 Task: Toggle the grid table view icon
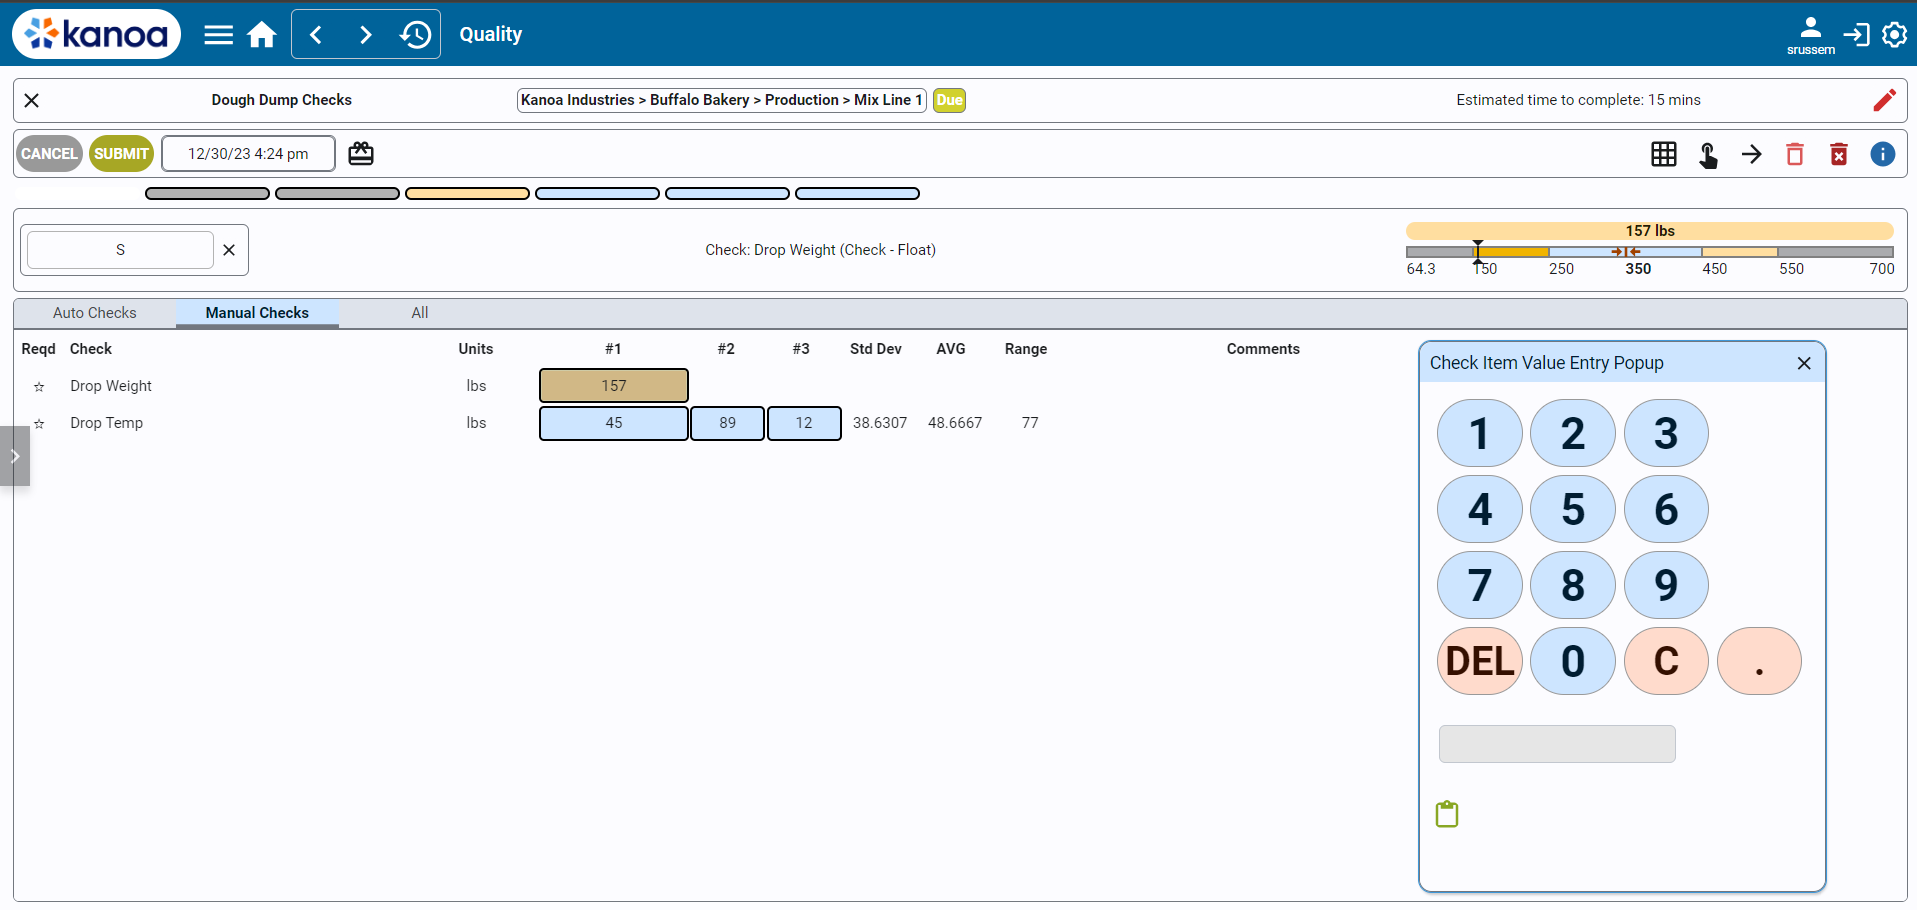coord(1664,154)
